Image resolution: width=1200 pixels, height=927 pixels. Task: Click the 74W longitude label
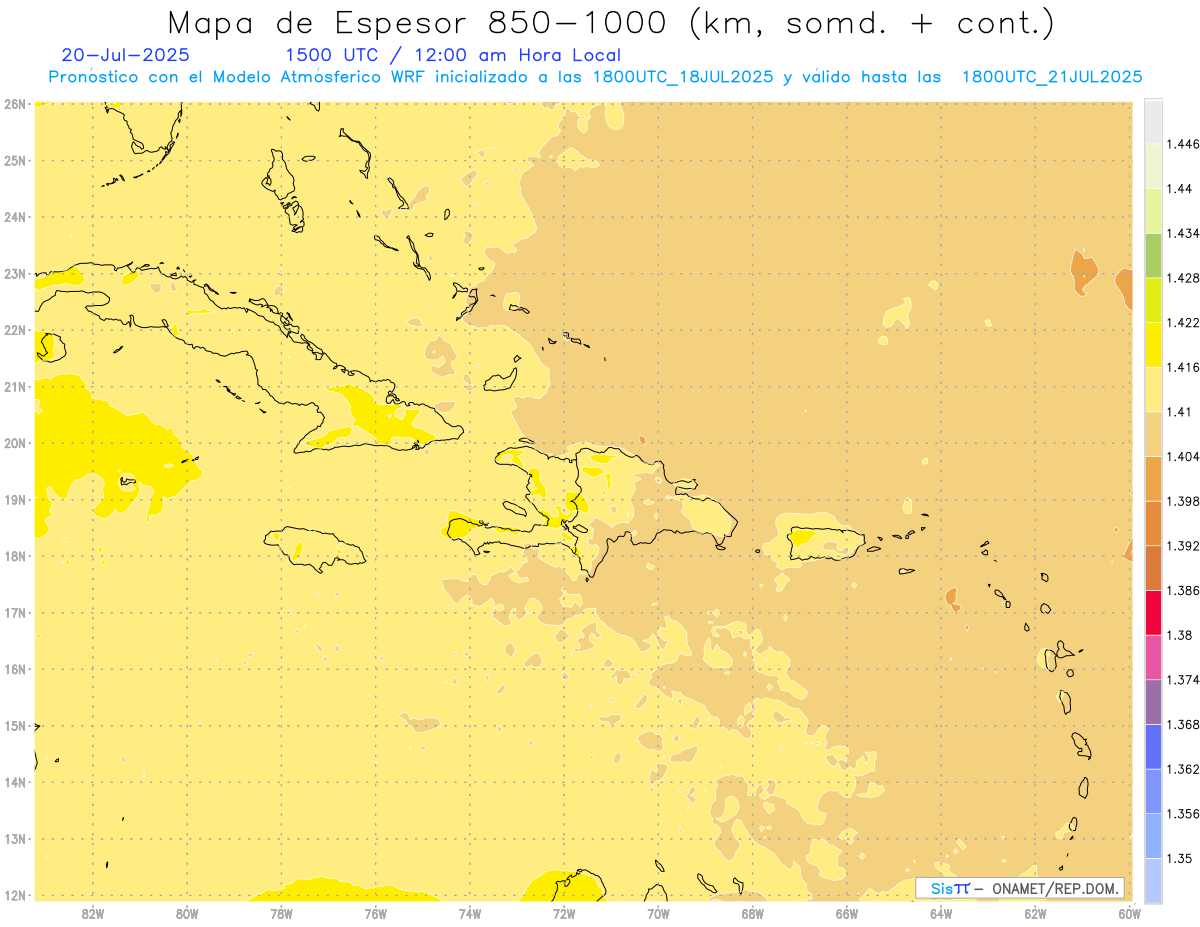click(x=470, y=913)
